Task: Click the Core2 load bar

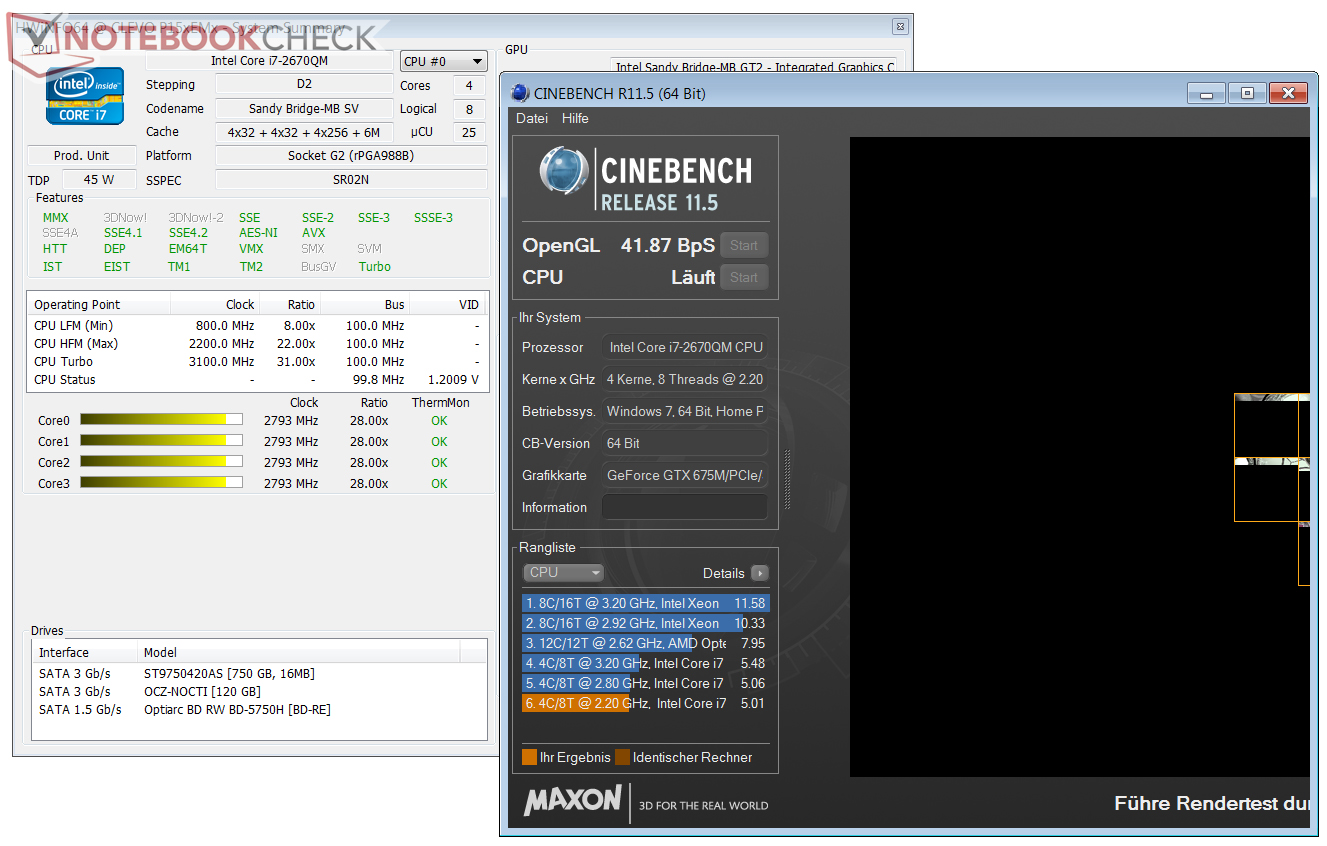Action: pyautogui.click(x=161, y=462)
